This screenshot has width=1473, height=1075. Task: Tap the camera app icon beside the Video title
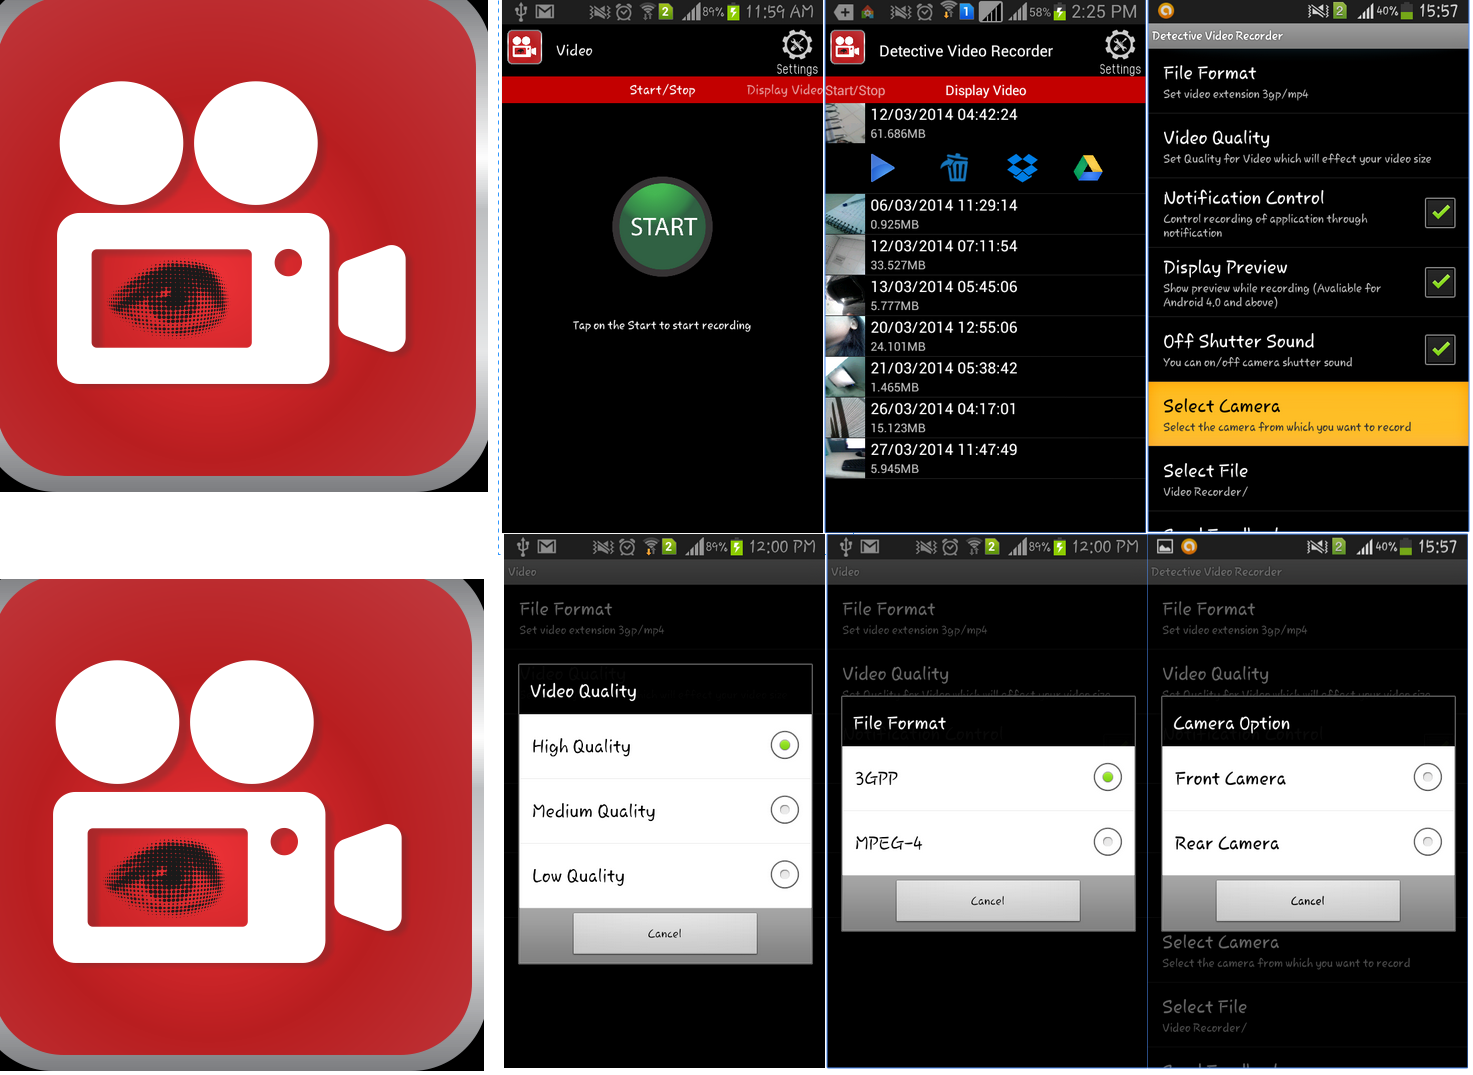(525, 48)
